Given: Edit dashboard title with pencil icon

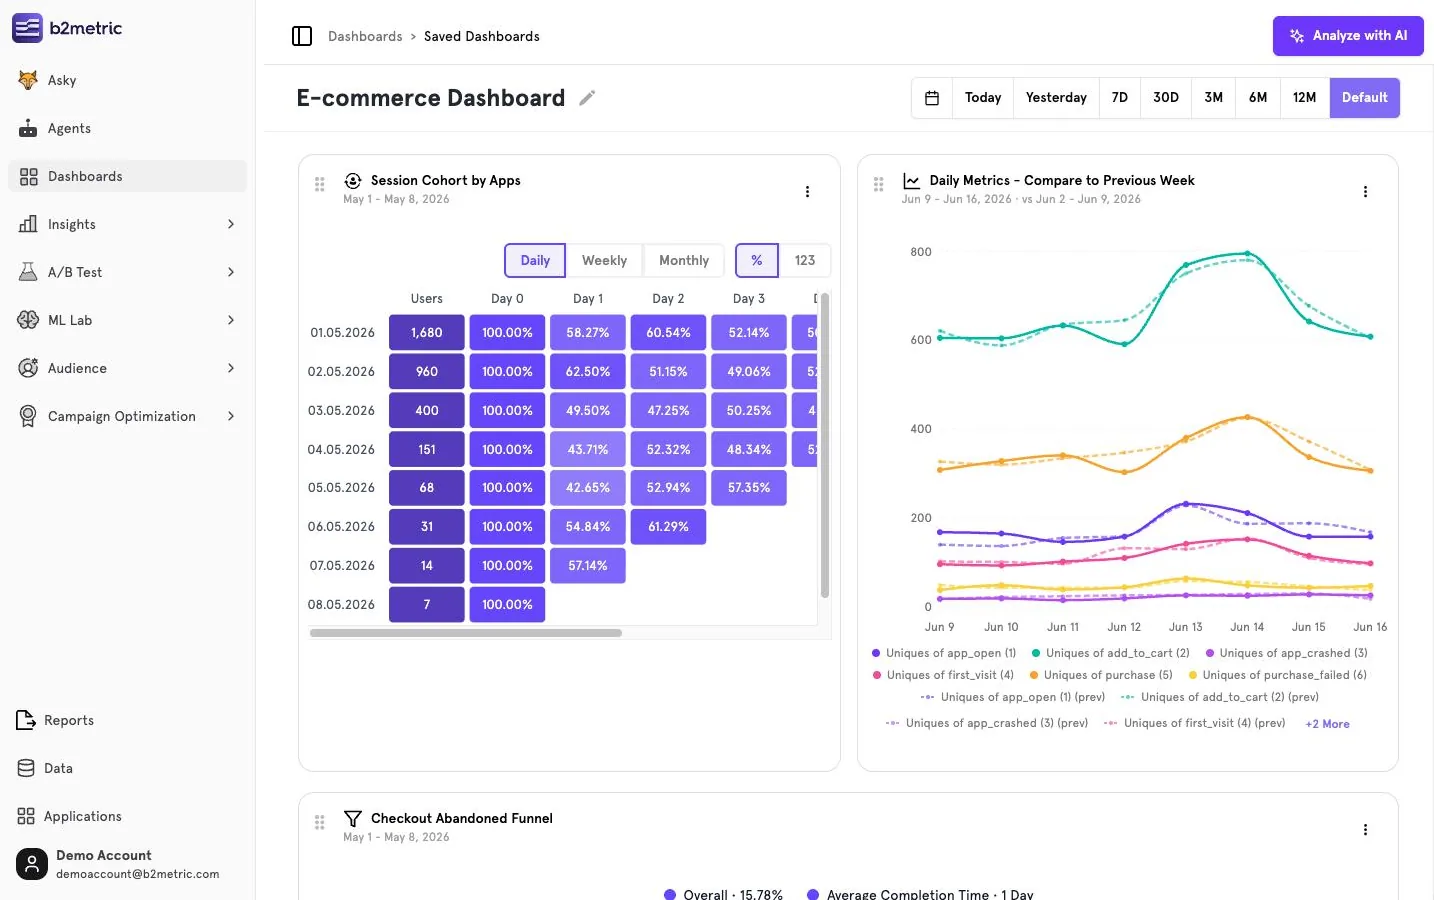Looking at the screenshot, I should point(587,98).
